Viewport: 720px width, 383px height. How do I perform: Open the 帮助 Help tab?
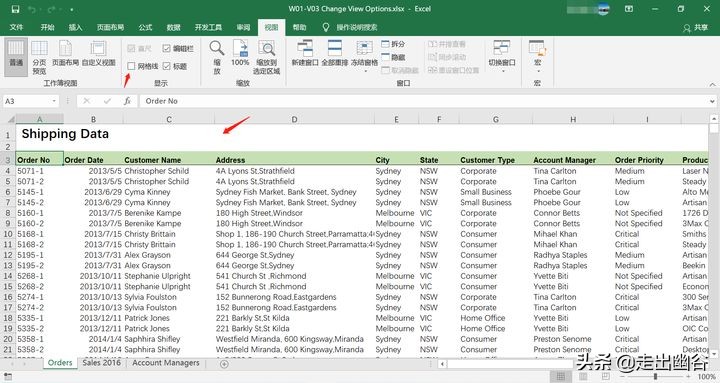tap(299, 27)
